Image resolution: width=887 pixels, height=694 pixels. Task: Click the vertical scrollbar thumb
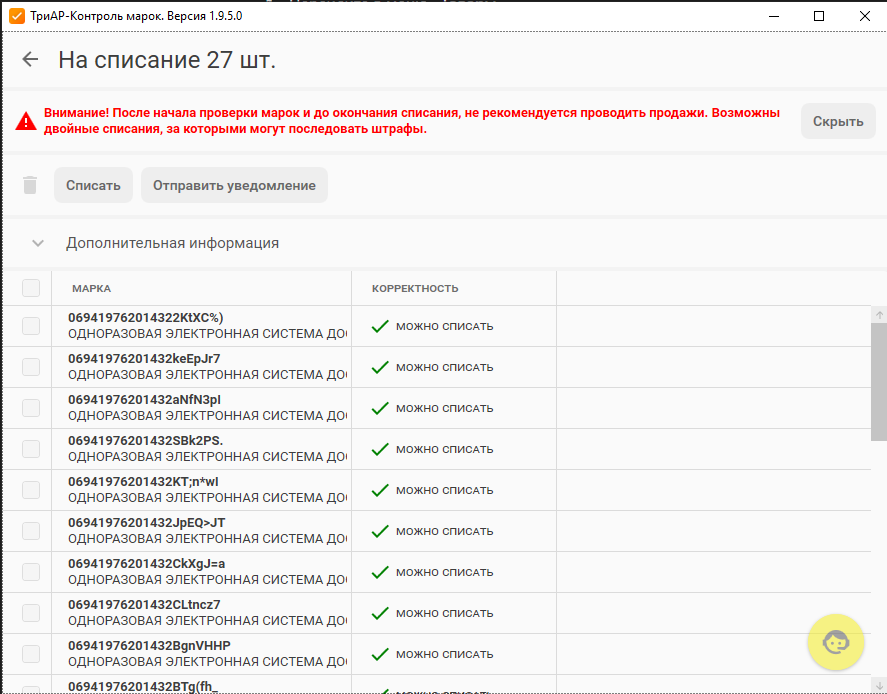coord(879,382)
